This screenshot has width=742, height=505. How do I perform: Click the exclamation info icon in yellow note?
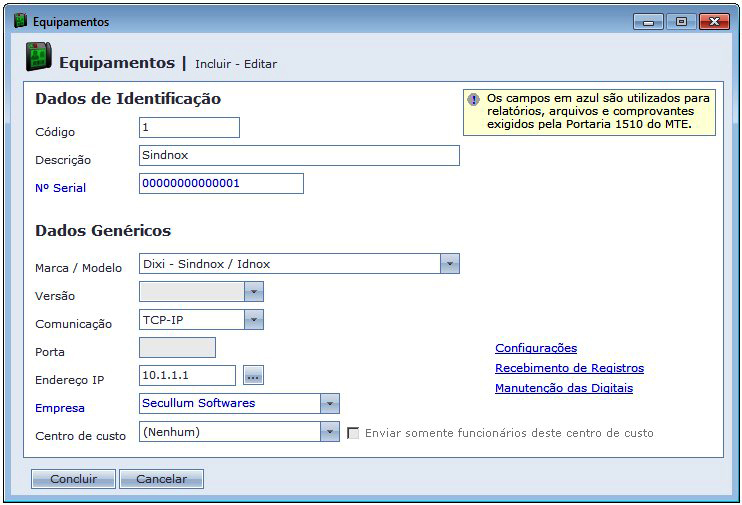pyautogui.click(x=473, y=99)
